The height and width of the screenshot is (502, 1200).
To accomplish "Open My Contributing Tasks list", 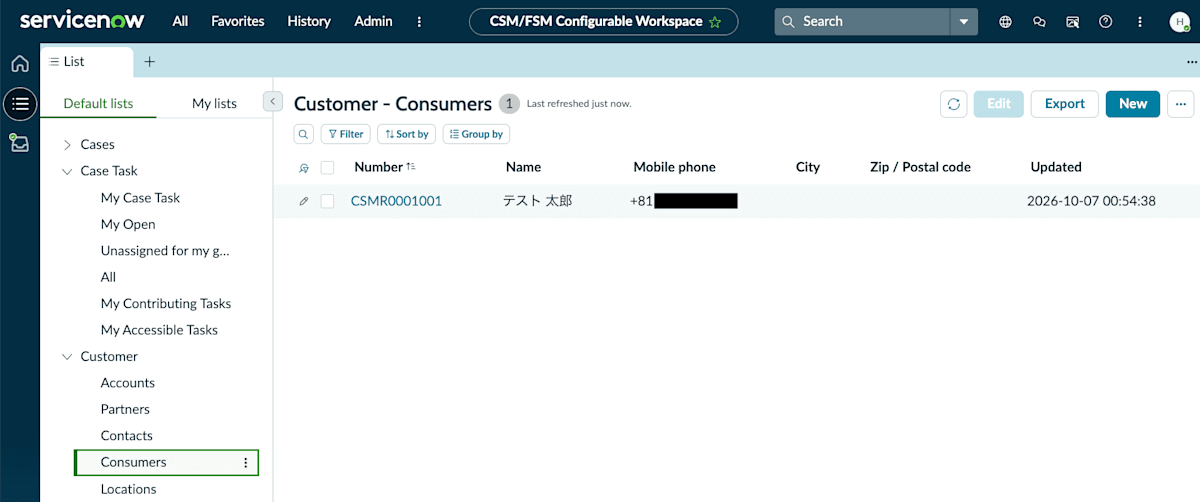I will click(166, 303).
